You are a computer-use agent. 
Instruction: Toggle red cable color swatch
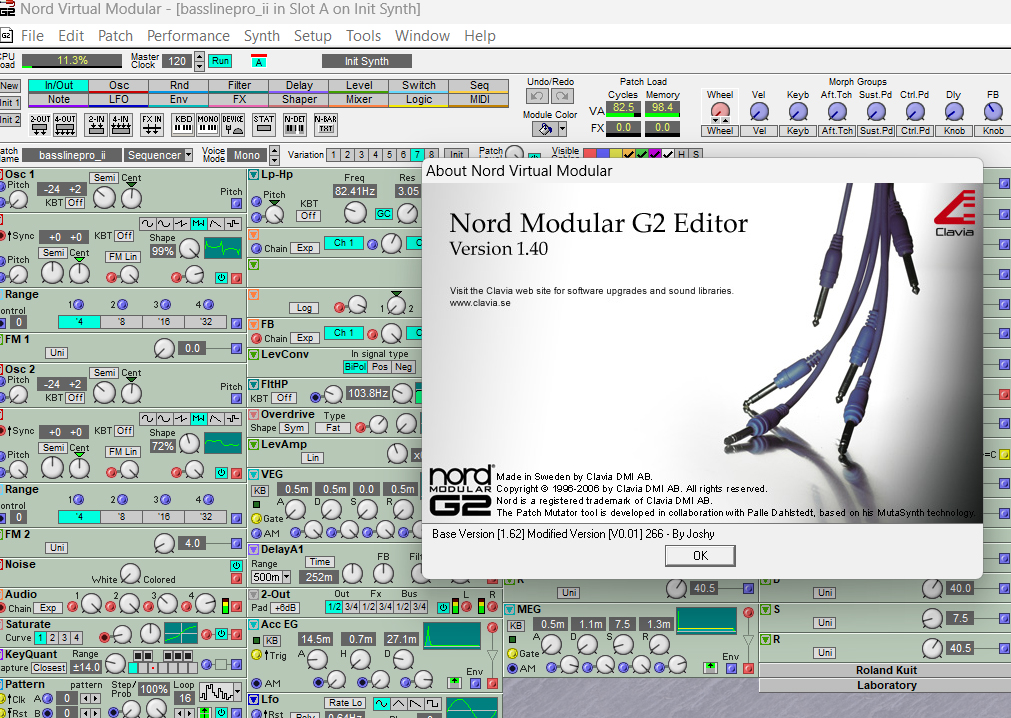589,154
